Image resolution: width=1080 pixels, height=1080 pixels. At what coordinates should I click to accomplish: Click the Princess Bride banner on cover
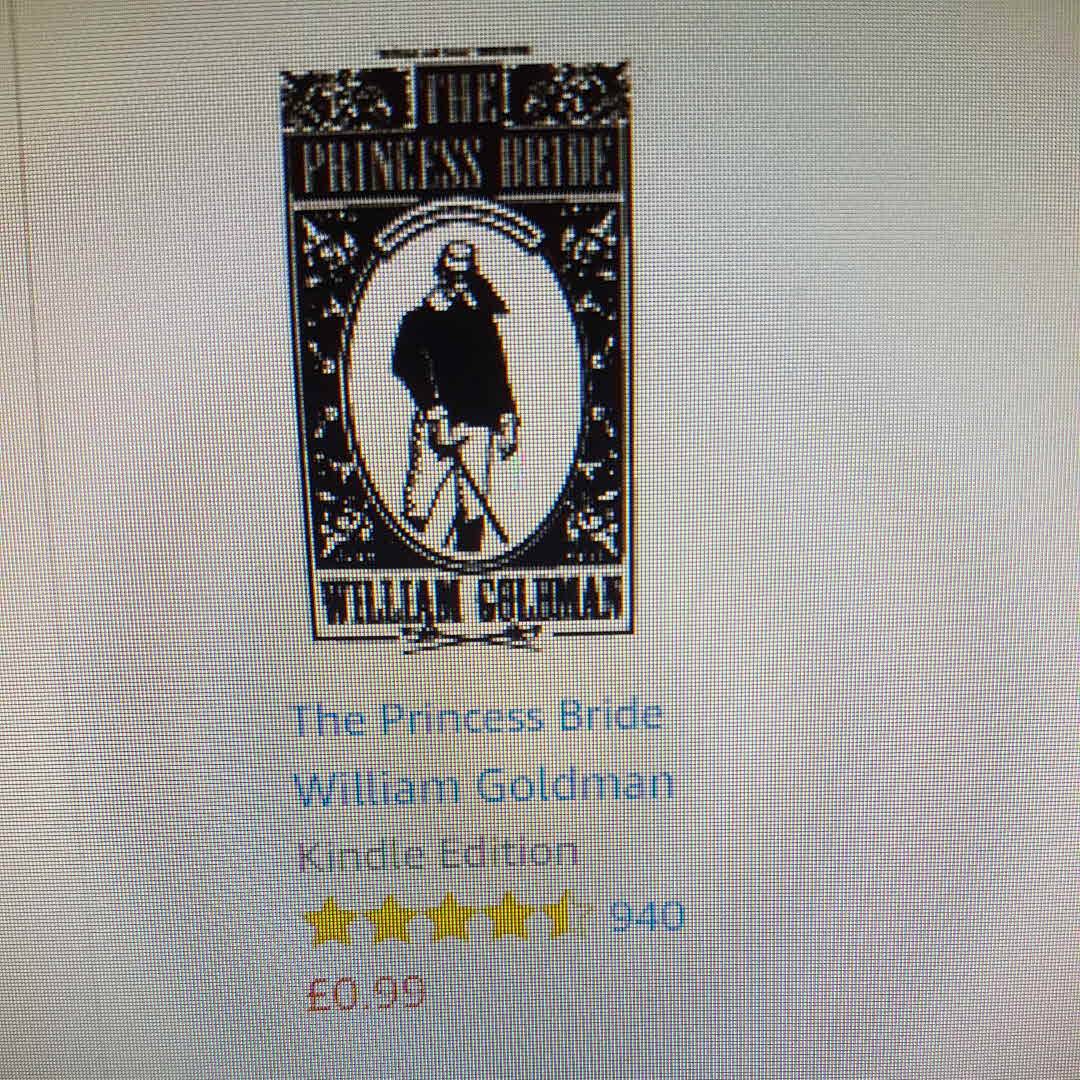tap(457, 164)
